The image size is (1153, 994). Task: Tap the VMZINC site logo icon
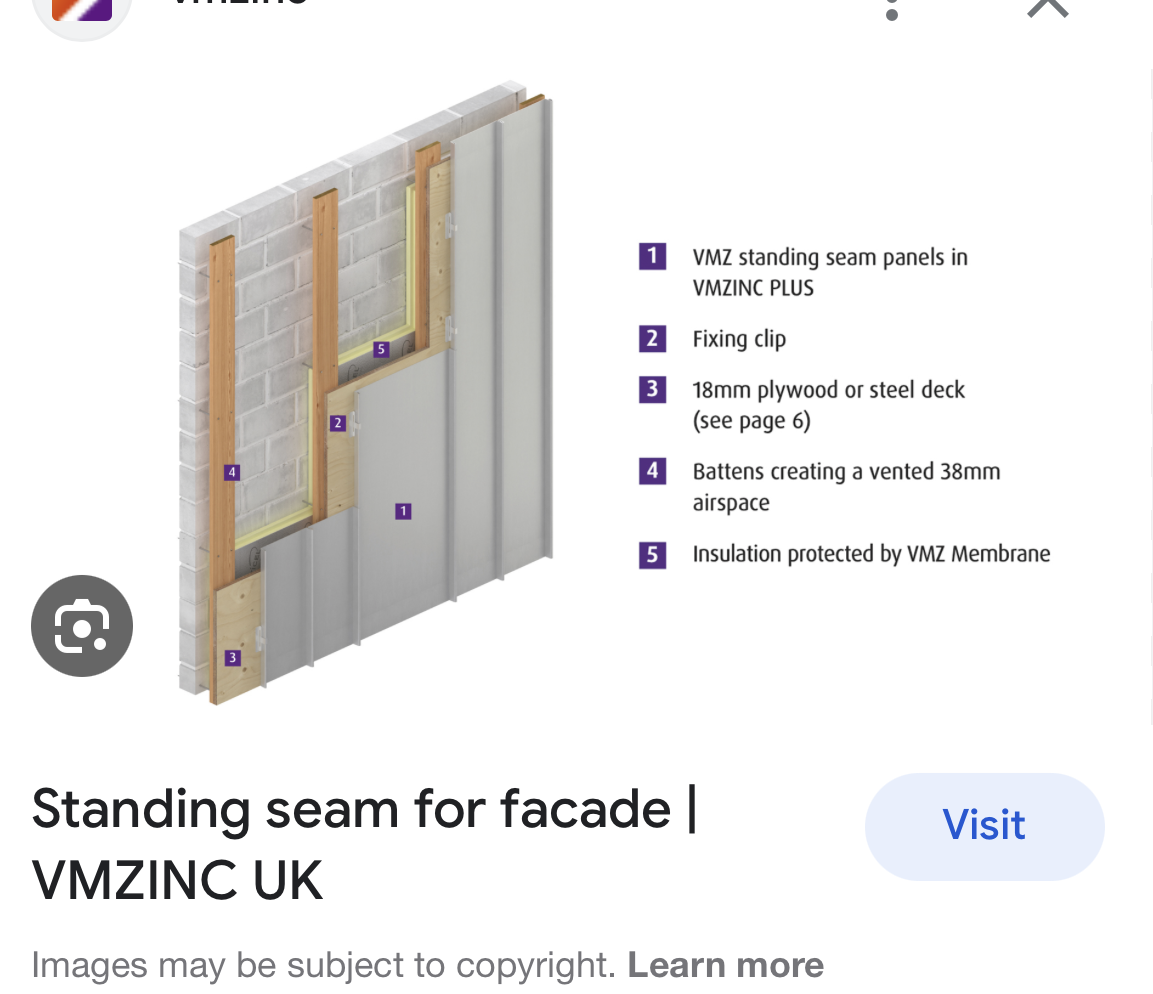[x=82, y=8]
